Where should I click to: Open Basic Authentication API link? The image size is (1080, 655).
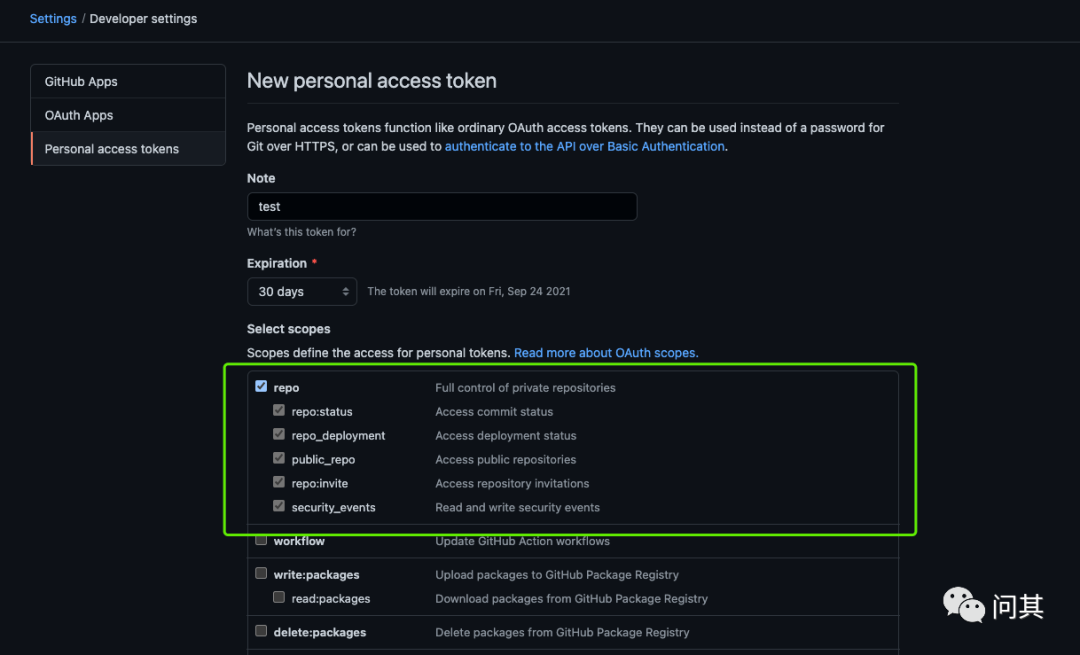point(584,146)
